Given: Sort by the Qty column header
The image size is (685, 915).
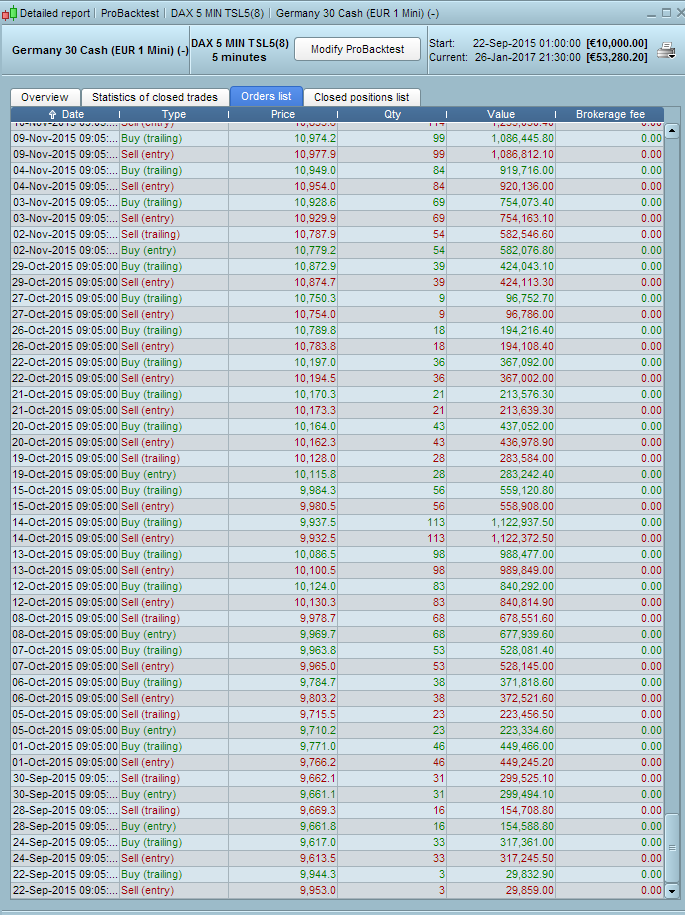Looking at the screenshot, I should coord(392,114).
